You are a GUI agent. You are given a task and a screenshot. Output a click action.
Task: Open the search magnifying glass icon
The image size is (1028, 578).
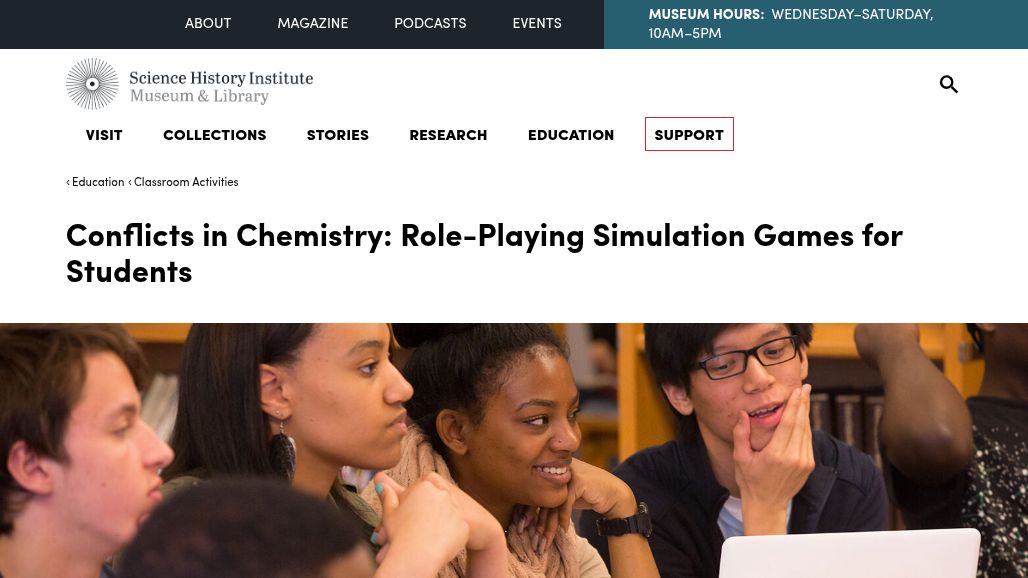(948, 85)
